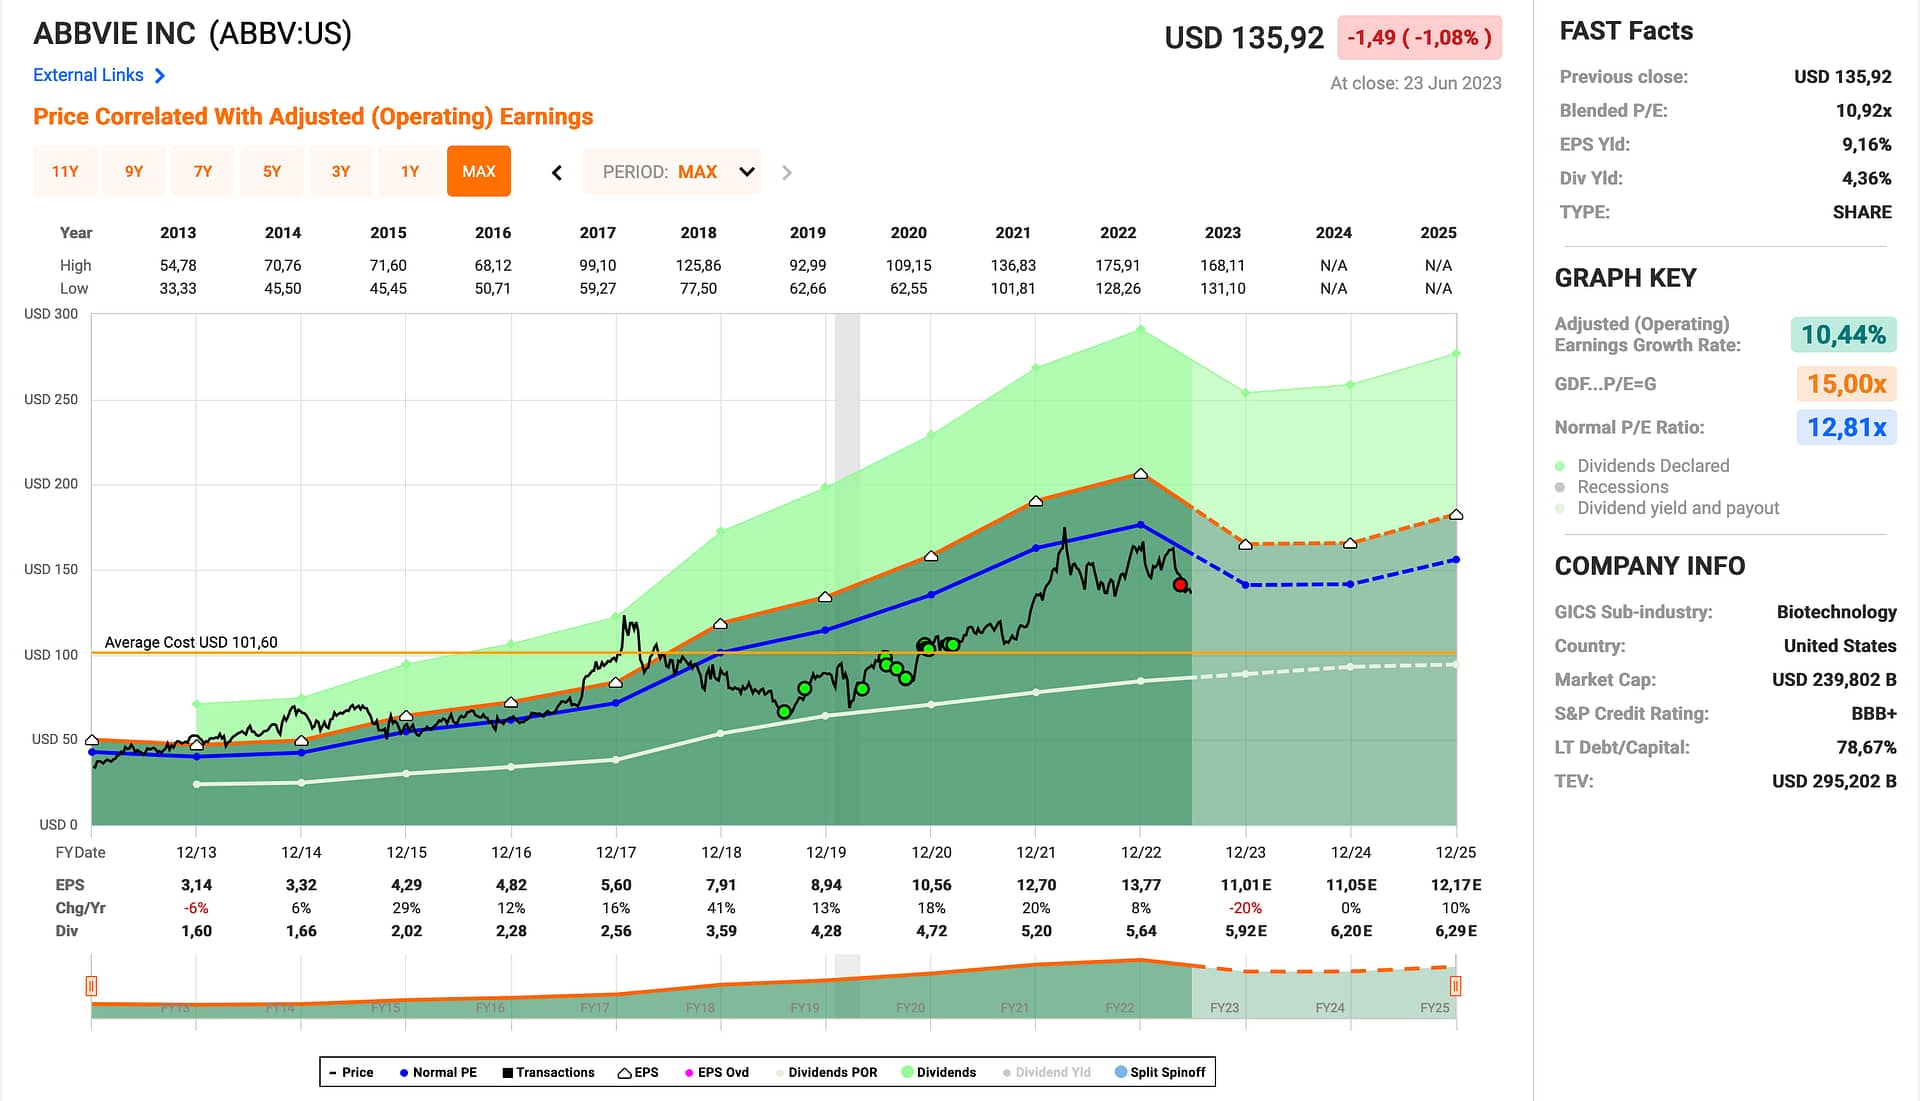The height and width of the screenshot is (1101, 1920).
Task: Click the 10,44% earnings growth rate badge
Action: pos(1843,335)
